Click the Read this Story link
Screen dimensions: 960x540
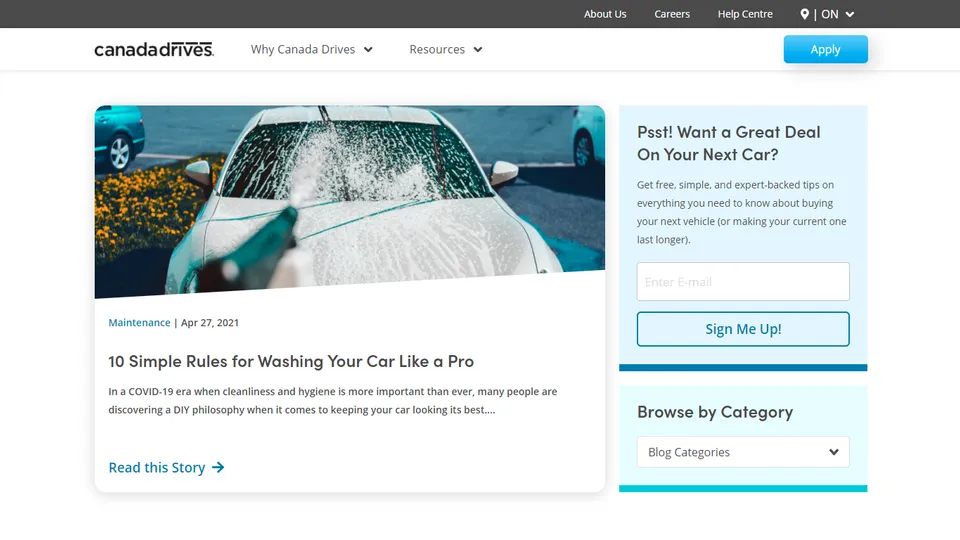(157, 467)
